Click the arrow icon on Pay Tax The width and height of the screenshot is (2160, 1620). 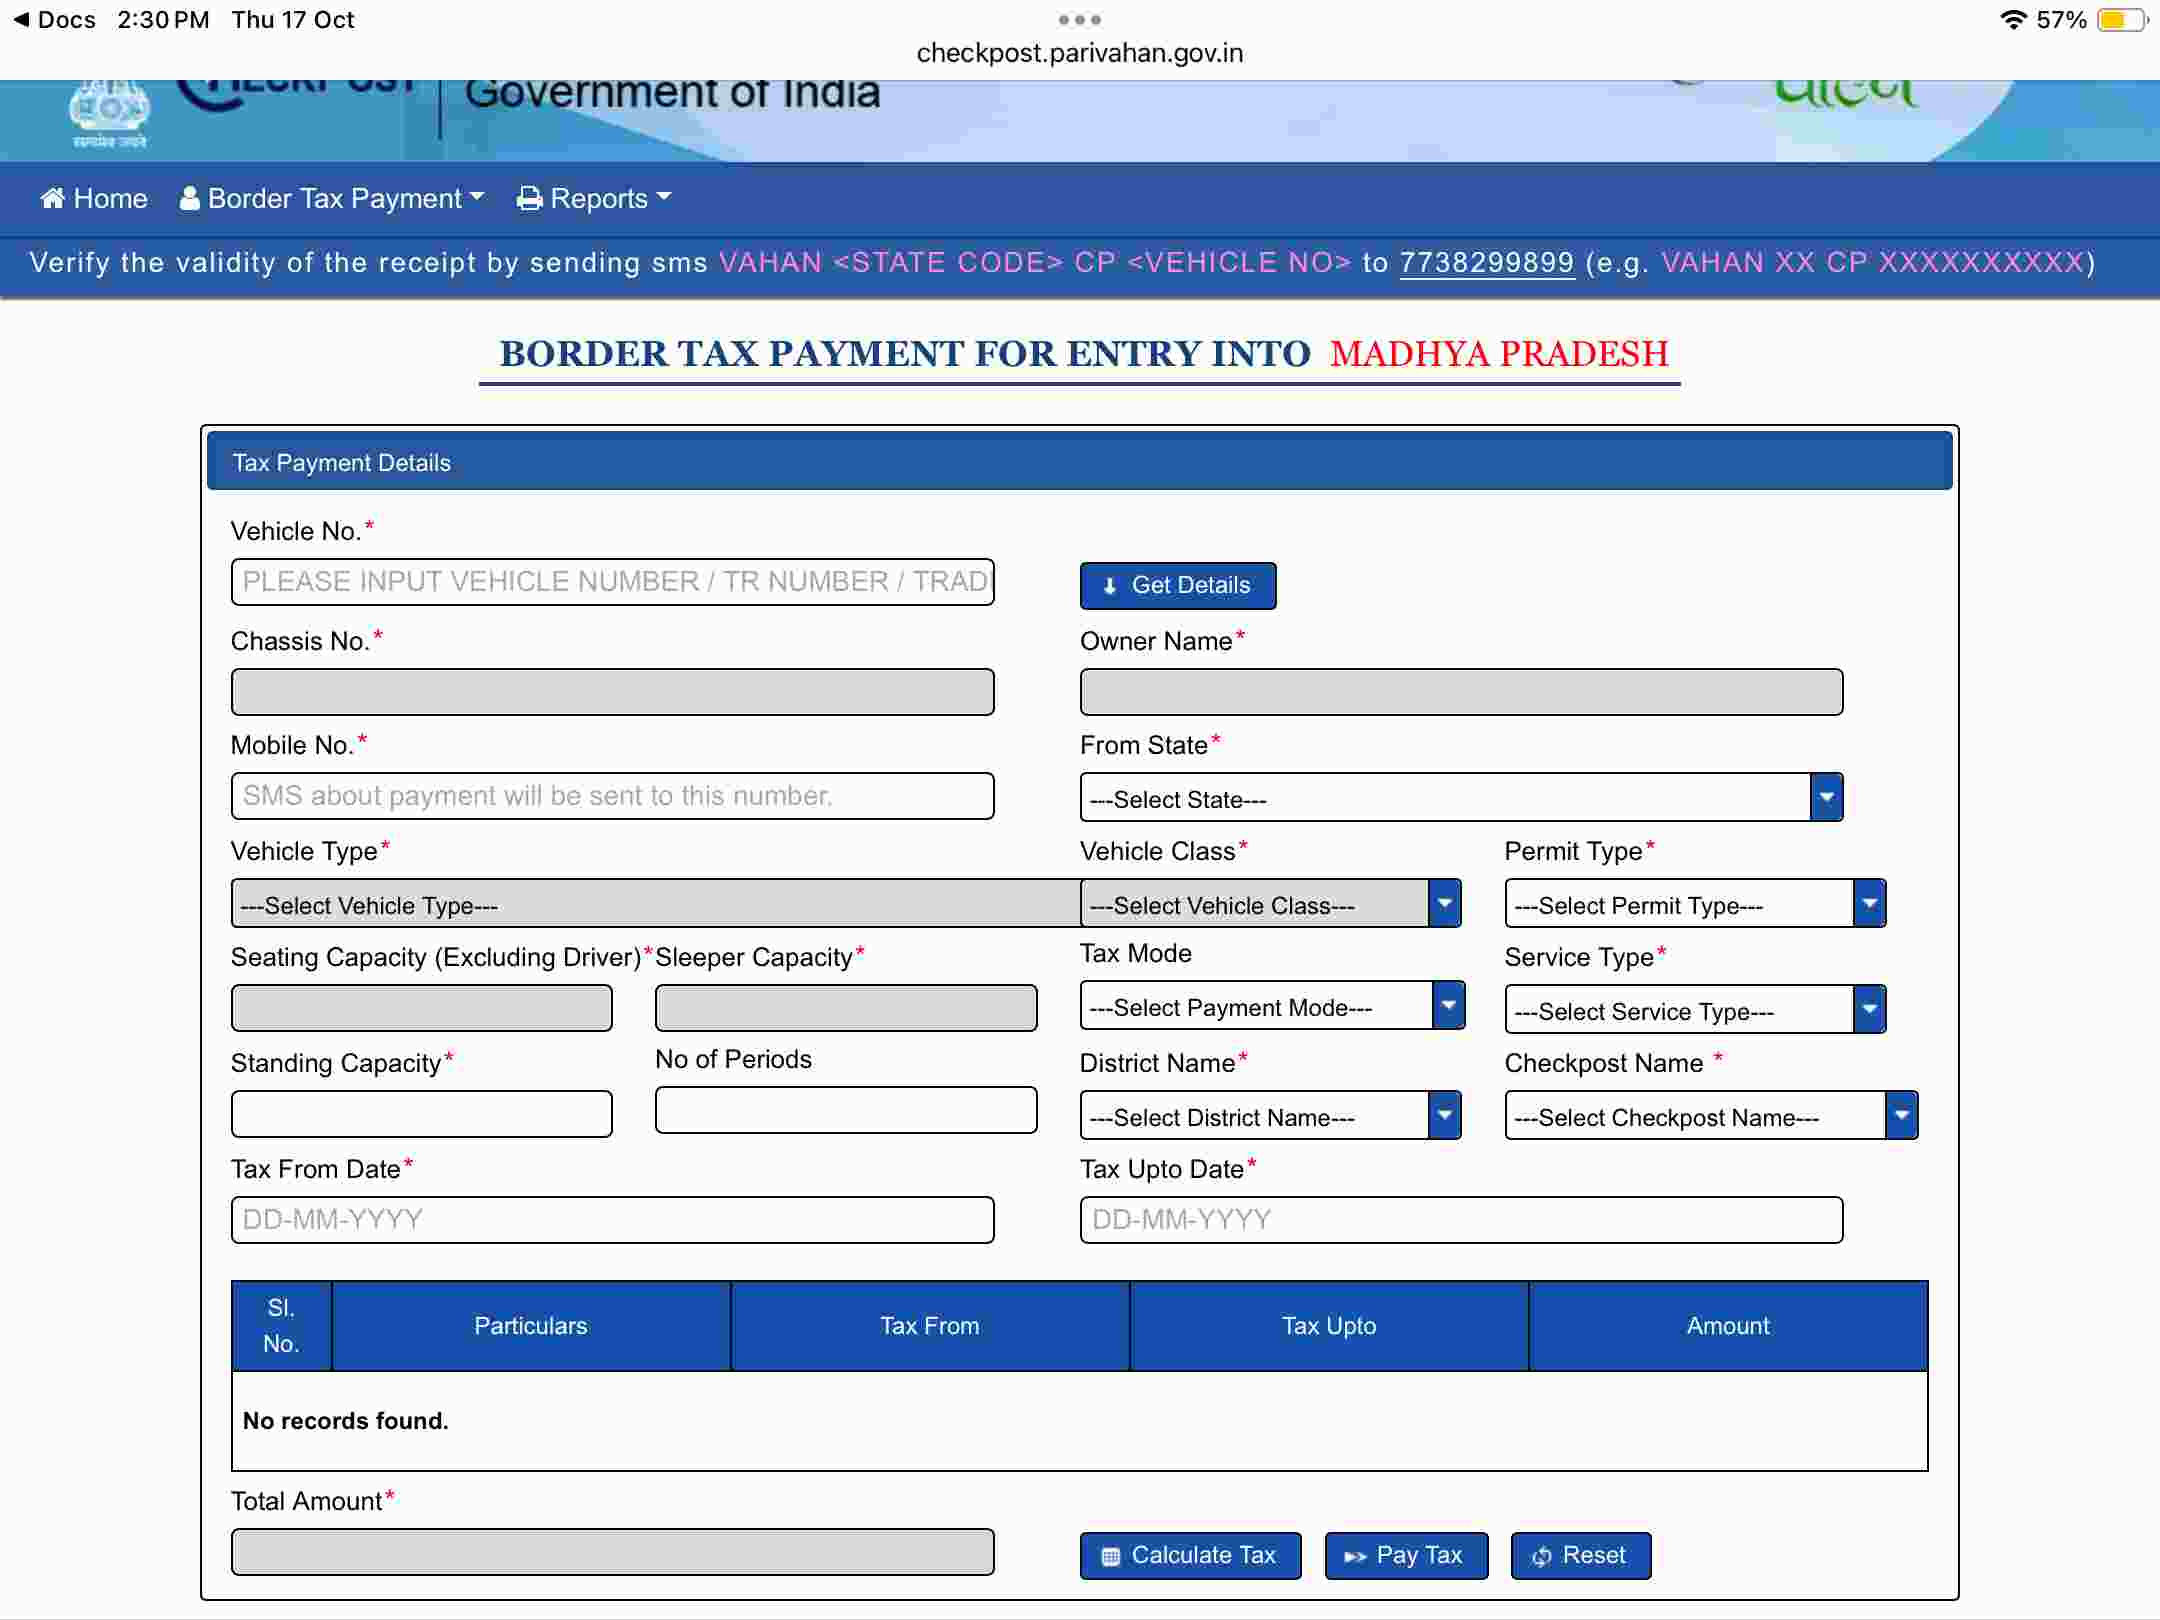[1355, 1556]
